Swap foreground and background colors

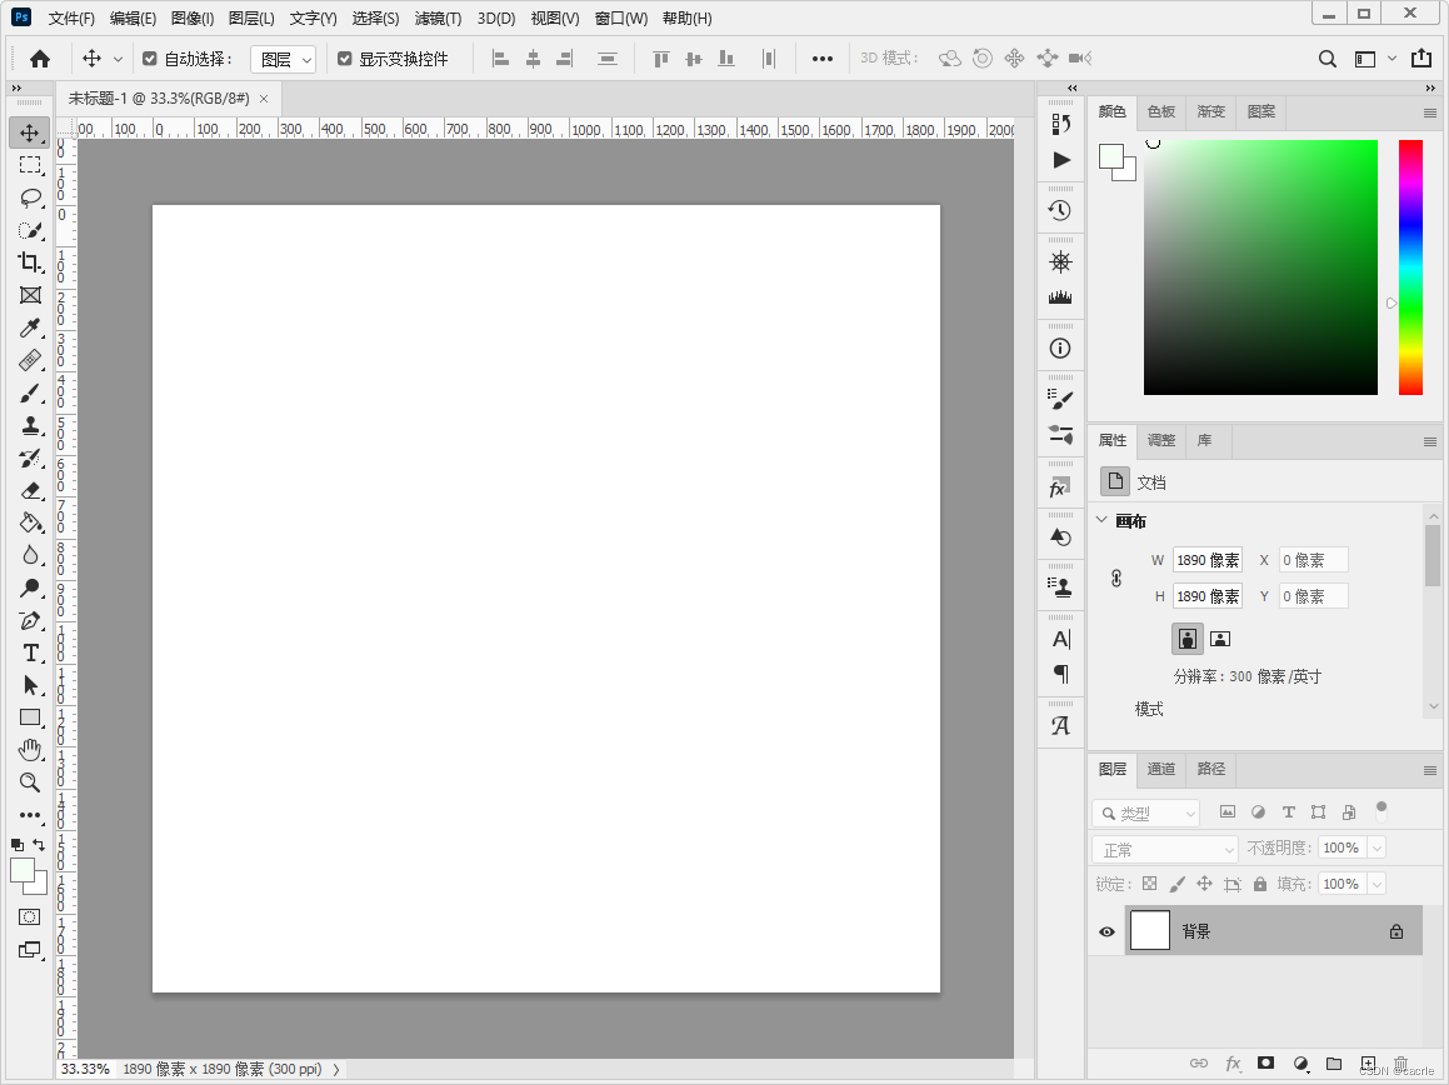coord(39,845)
